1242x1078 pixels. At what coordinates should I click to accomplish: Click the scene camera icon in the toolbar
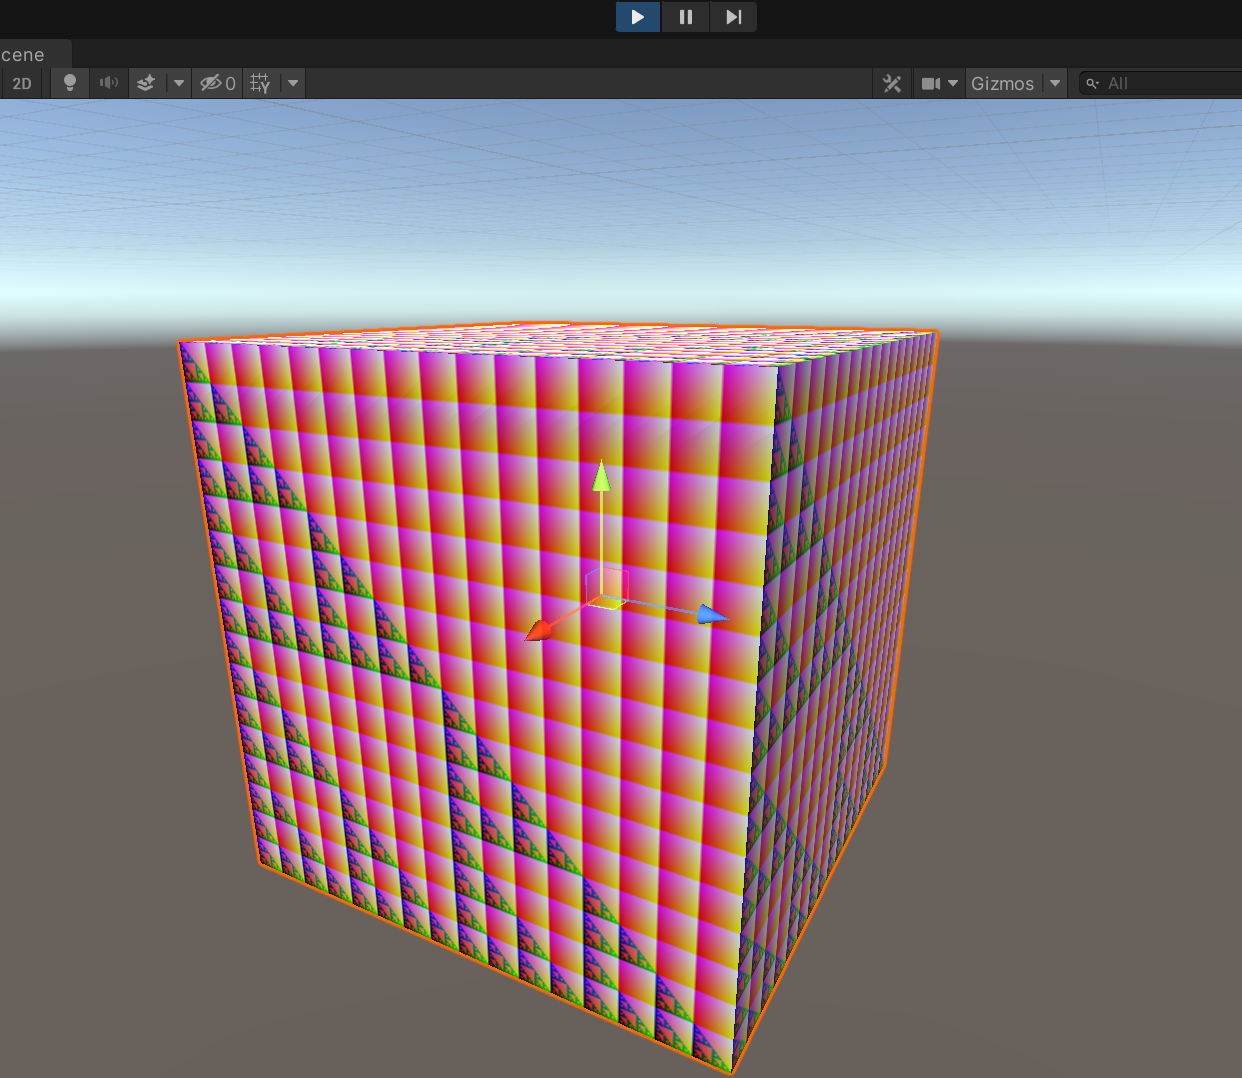pos(933,83)
